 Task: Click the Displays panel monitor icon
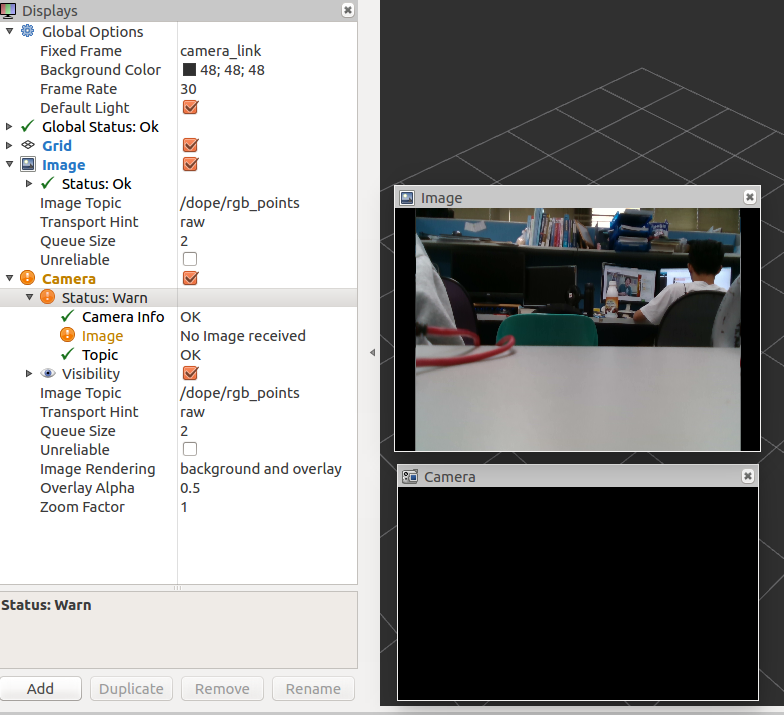click(x=8, y=10)
